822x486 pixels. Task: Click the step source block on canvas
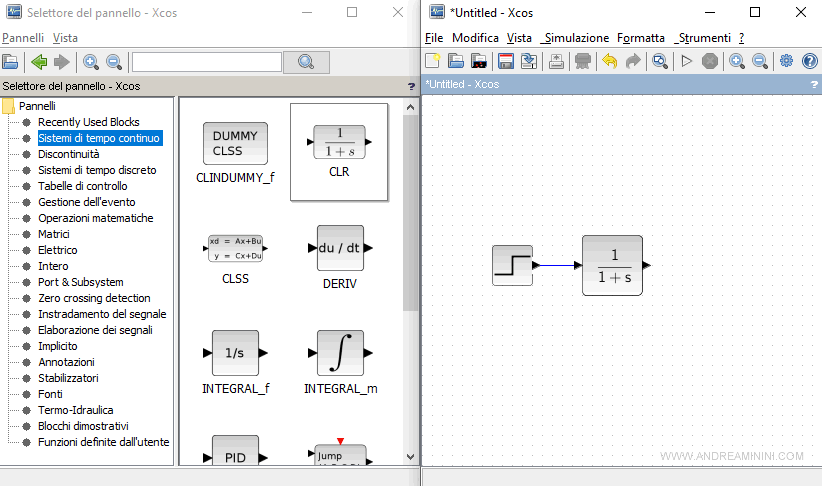pos(513,265)
